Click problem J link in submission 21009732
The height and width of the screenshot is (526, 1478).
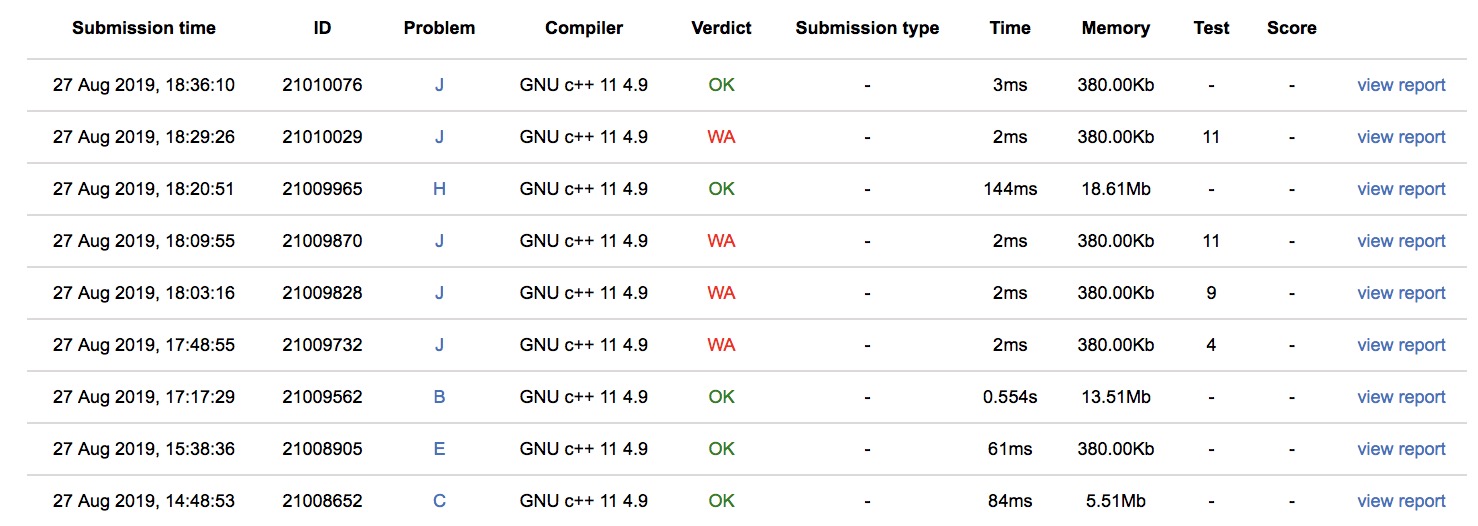point(439,345)
